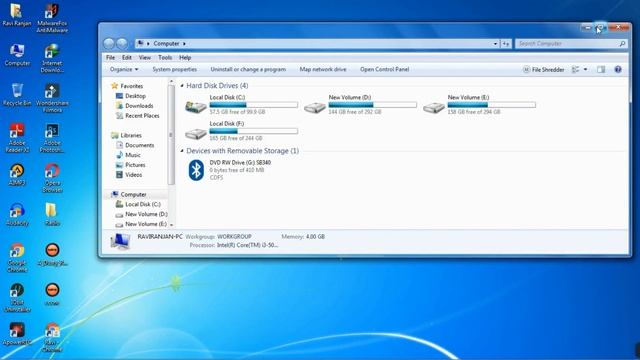
Task: Select the IObit Uninstaller desktop shortcut
Action: click(17, 298)
